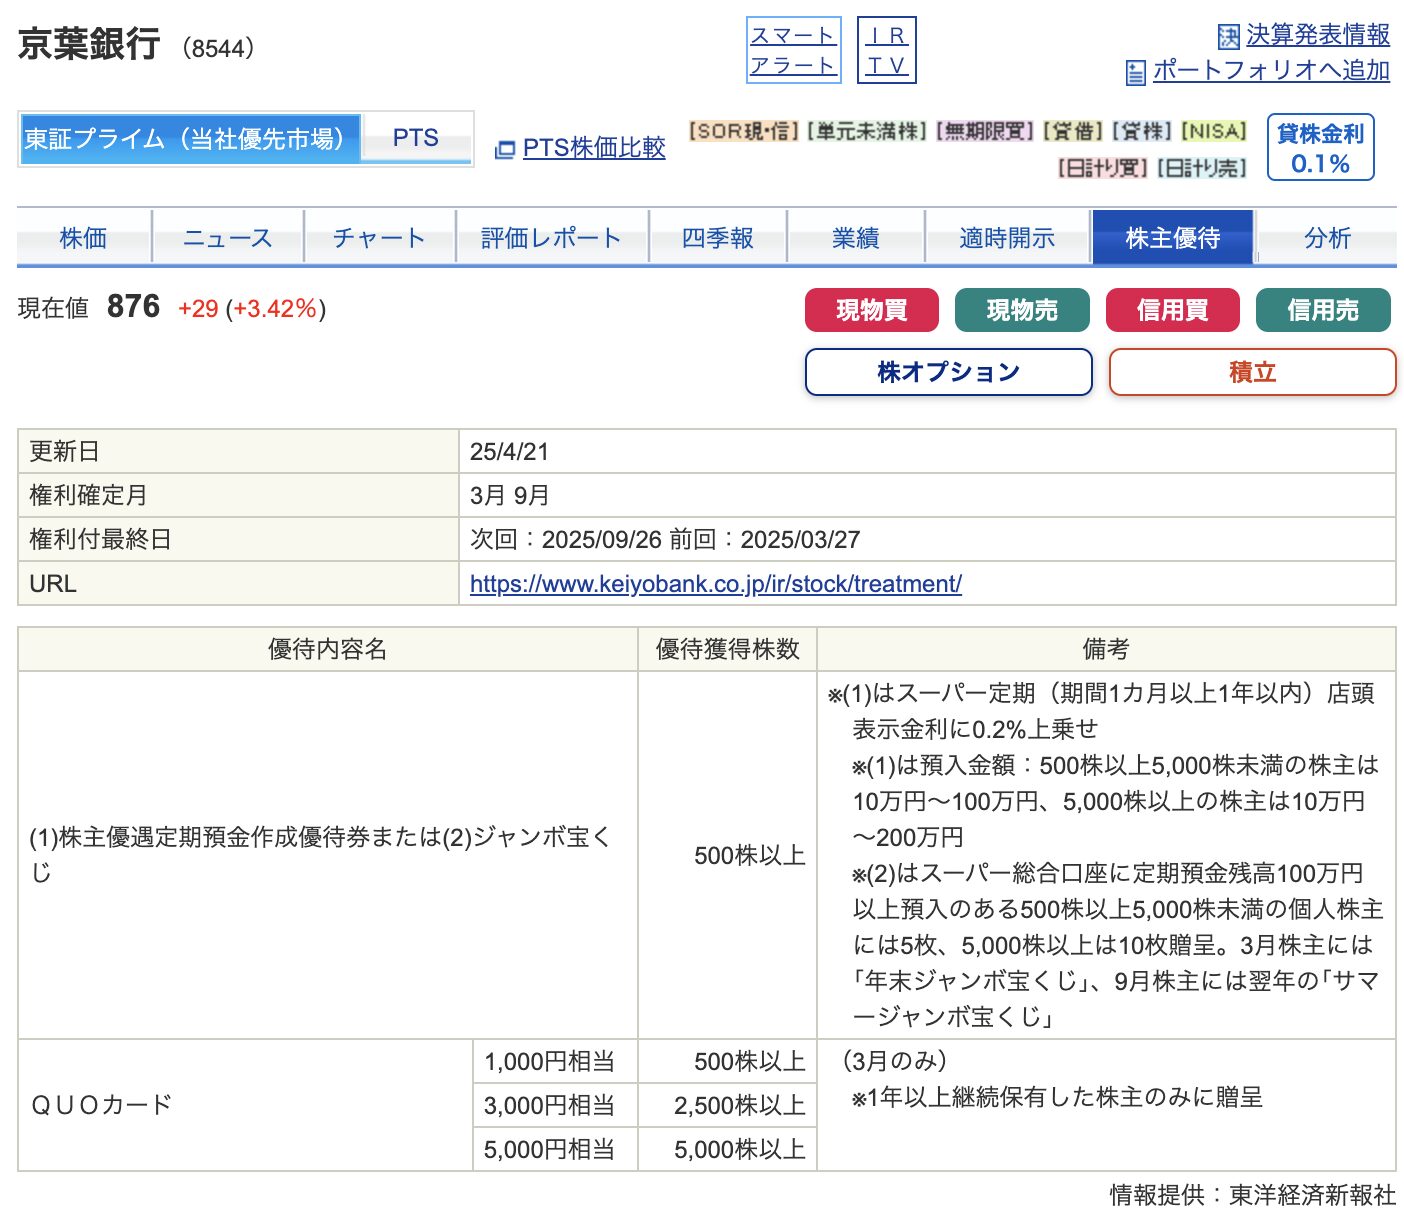Open the ニュース tab

(228, 238)
